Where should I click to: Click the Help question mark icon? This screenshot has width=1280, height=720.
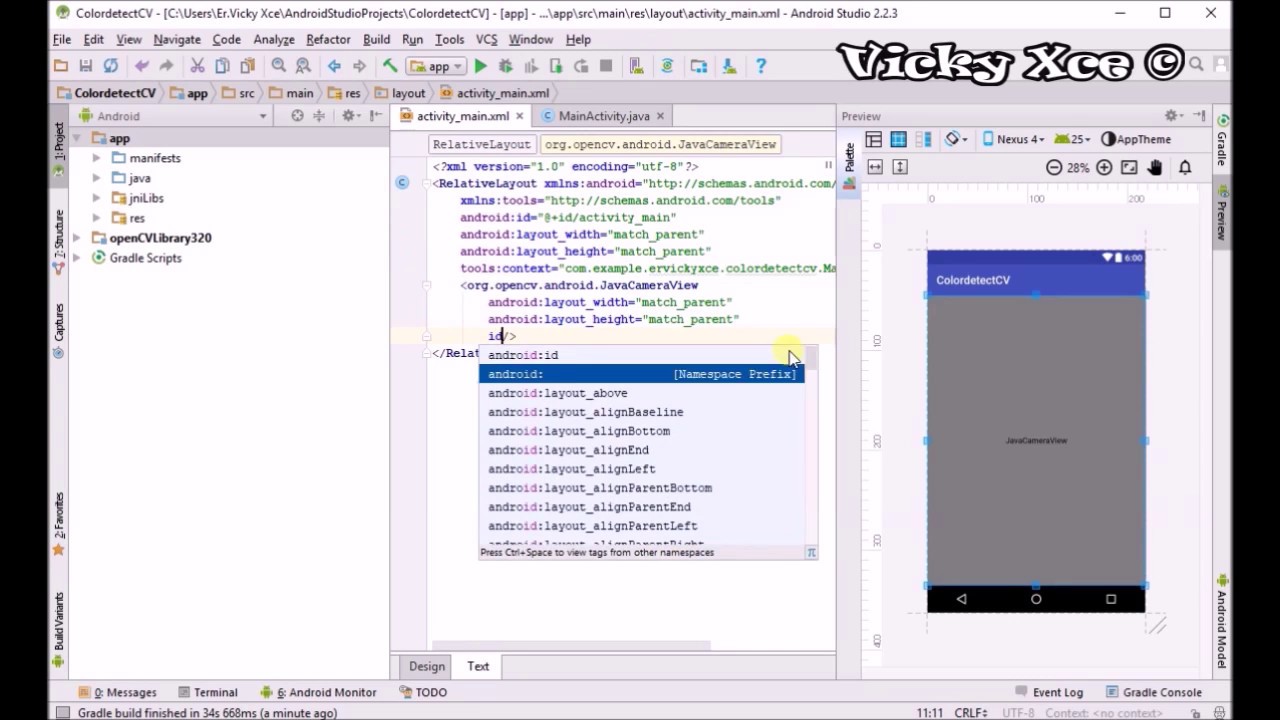(x=761, y=66)
